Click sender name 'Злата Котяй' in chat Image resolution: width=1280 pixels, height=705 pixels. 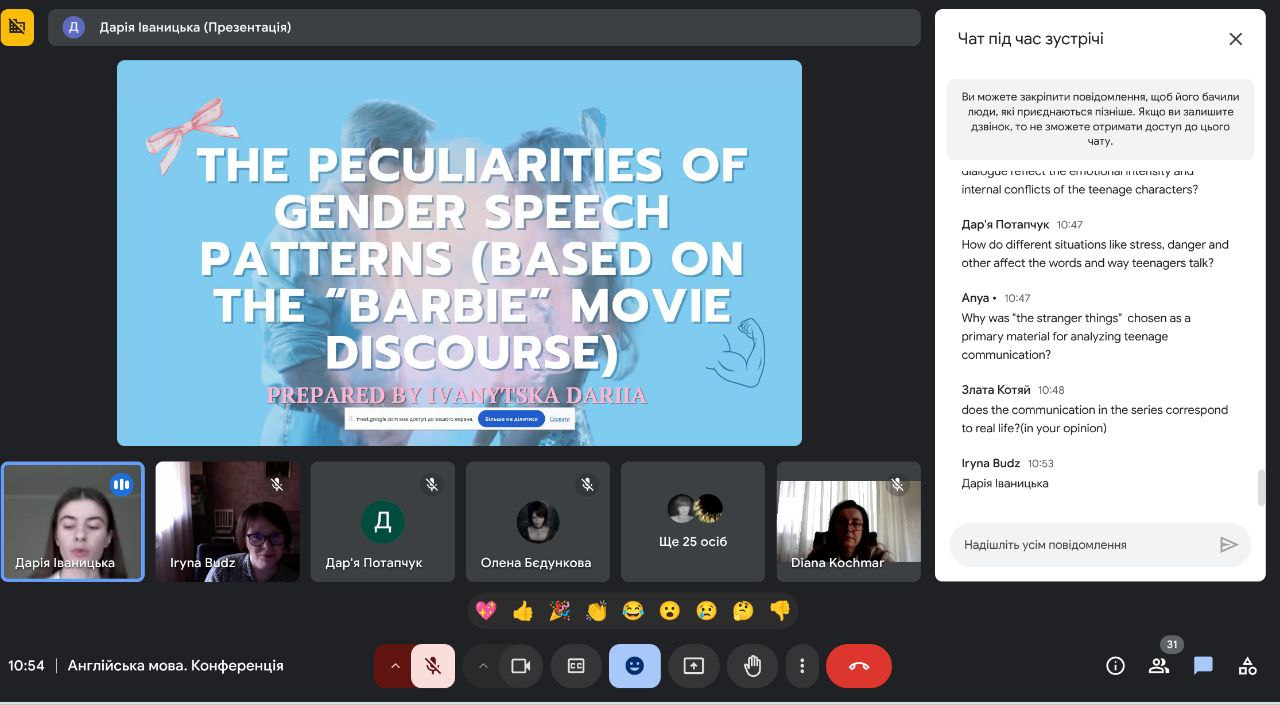pyautogui.click(x=996, y=390)
